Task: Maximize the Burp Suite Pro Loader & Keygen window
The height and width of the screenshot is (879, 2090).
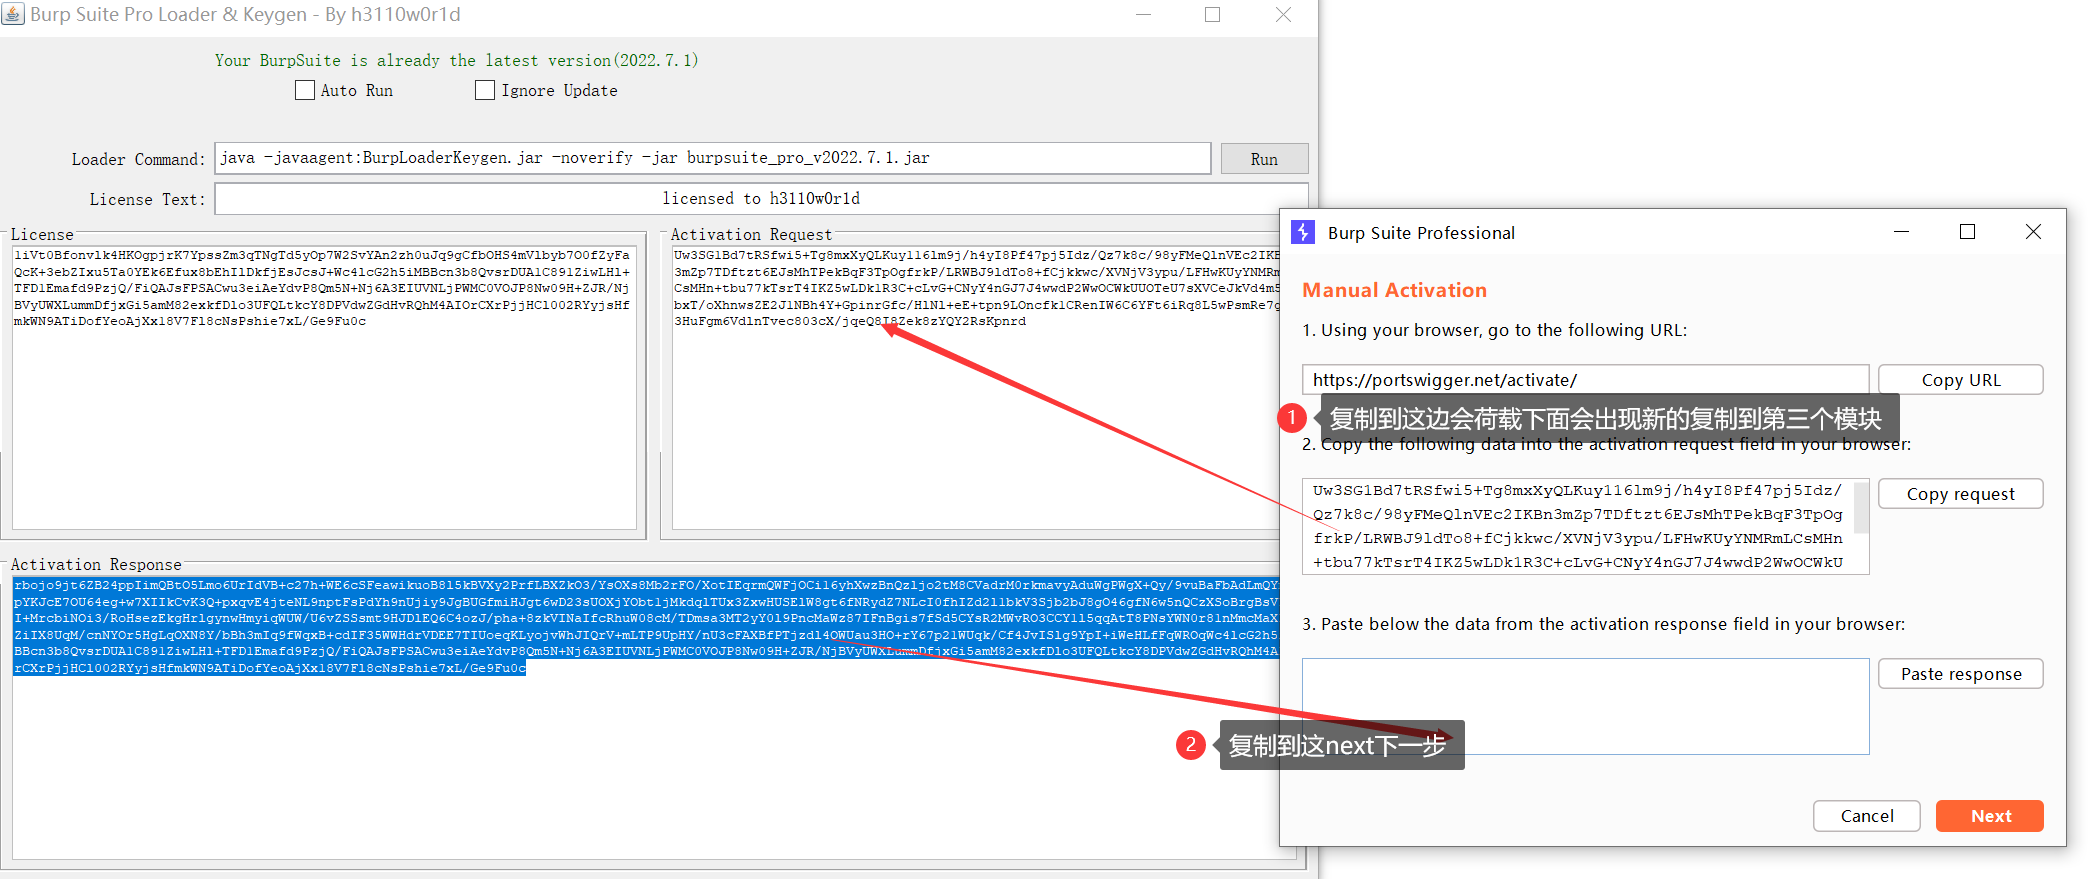Action: (1212, 14)
